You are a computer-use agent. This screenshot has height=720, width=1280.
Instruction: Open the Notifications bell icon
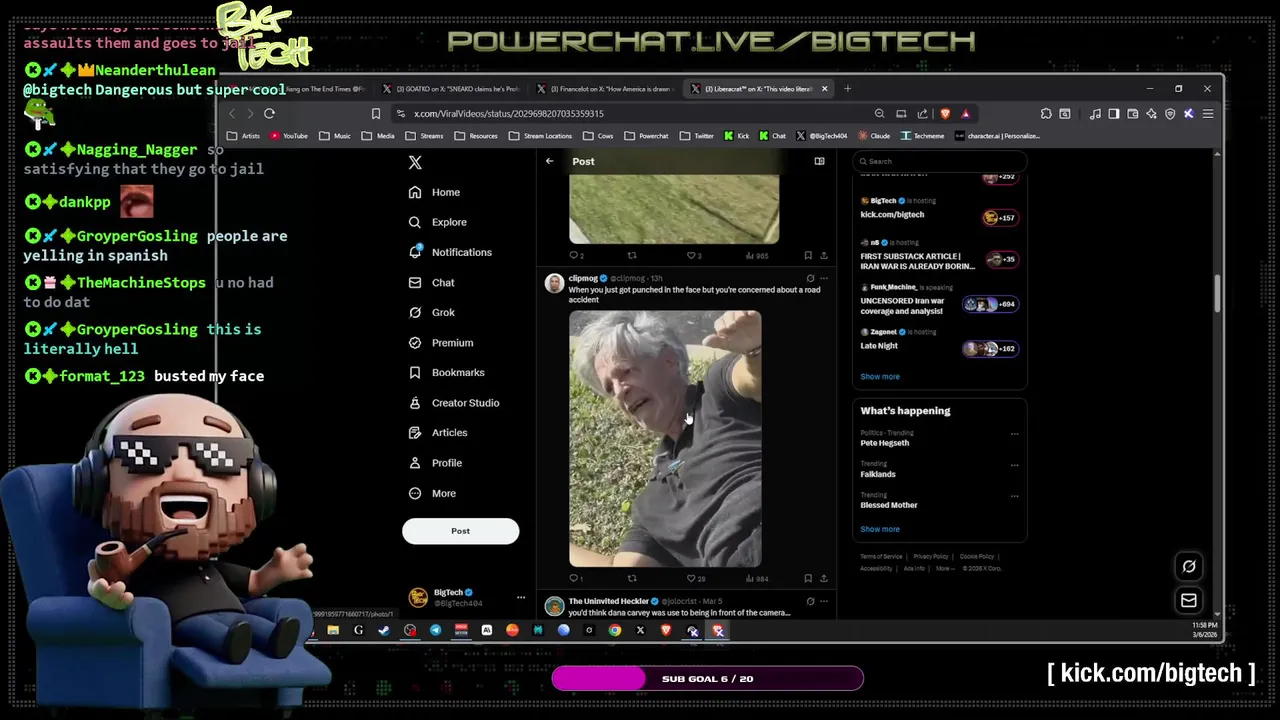click(x=415, y=252)
